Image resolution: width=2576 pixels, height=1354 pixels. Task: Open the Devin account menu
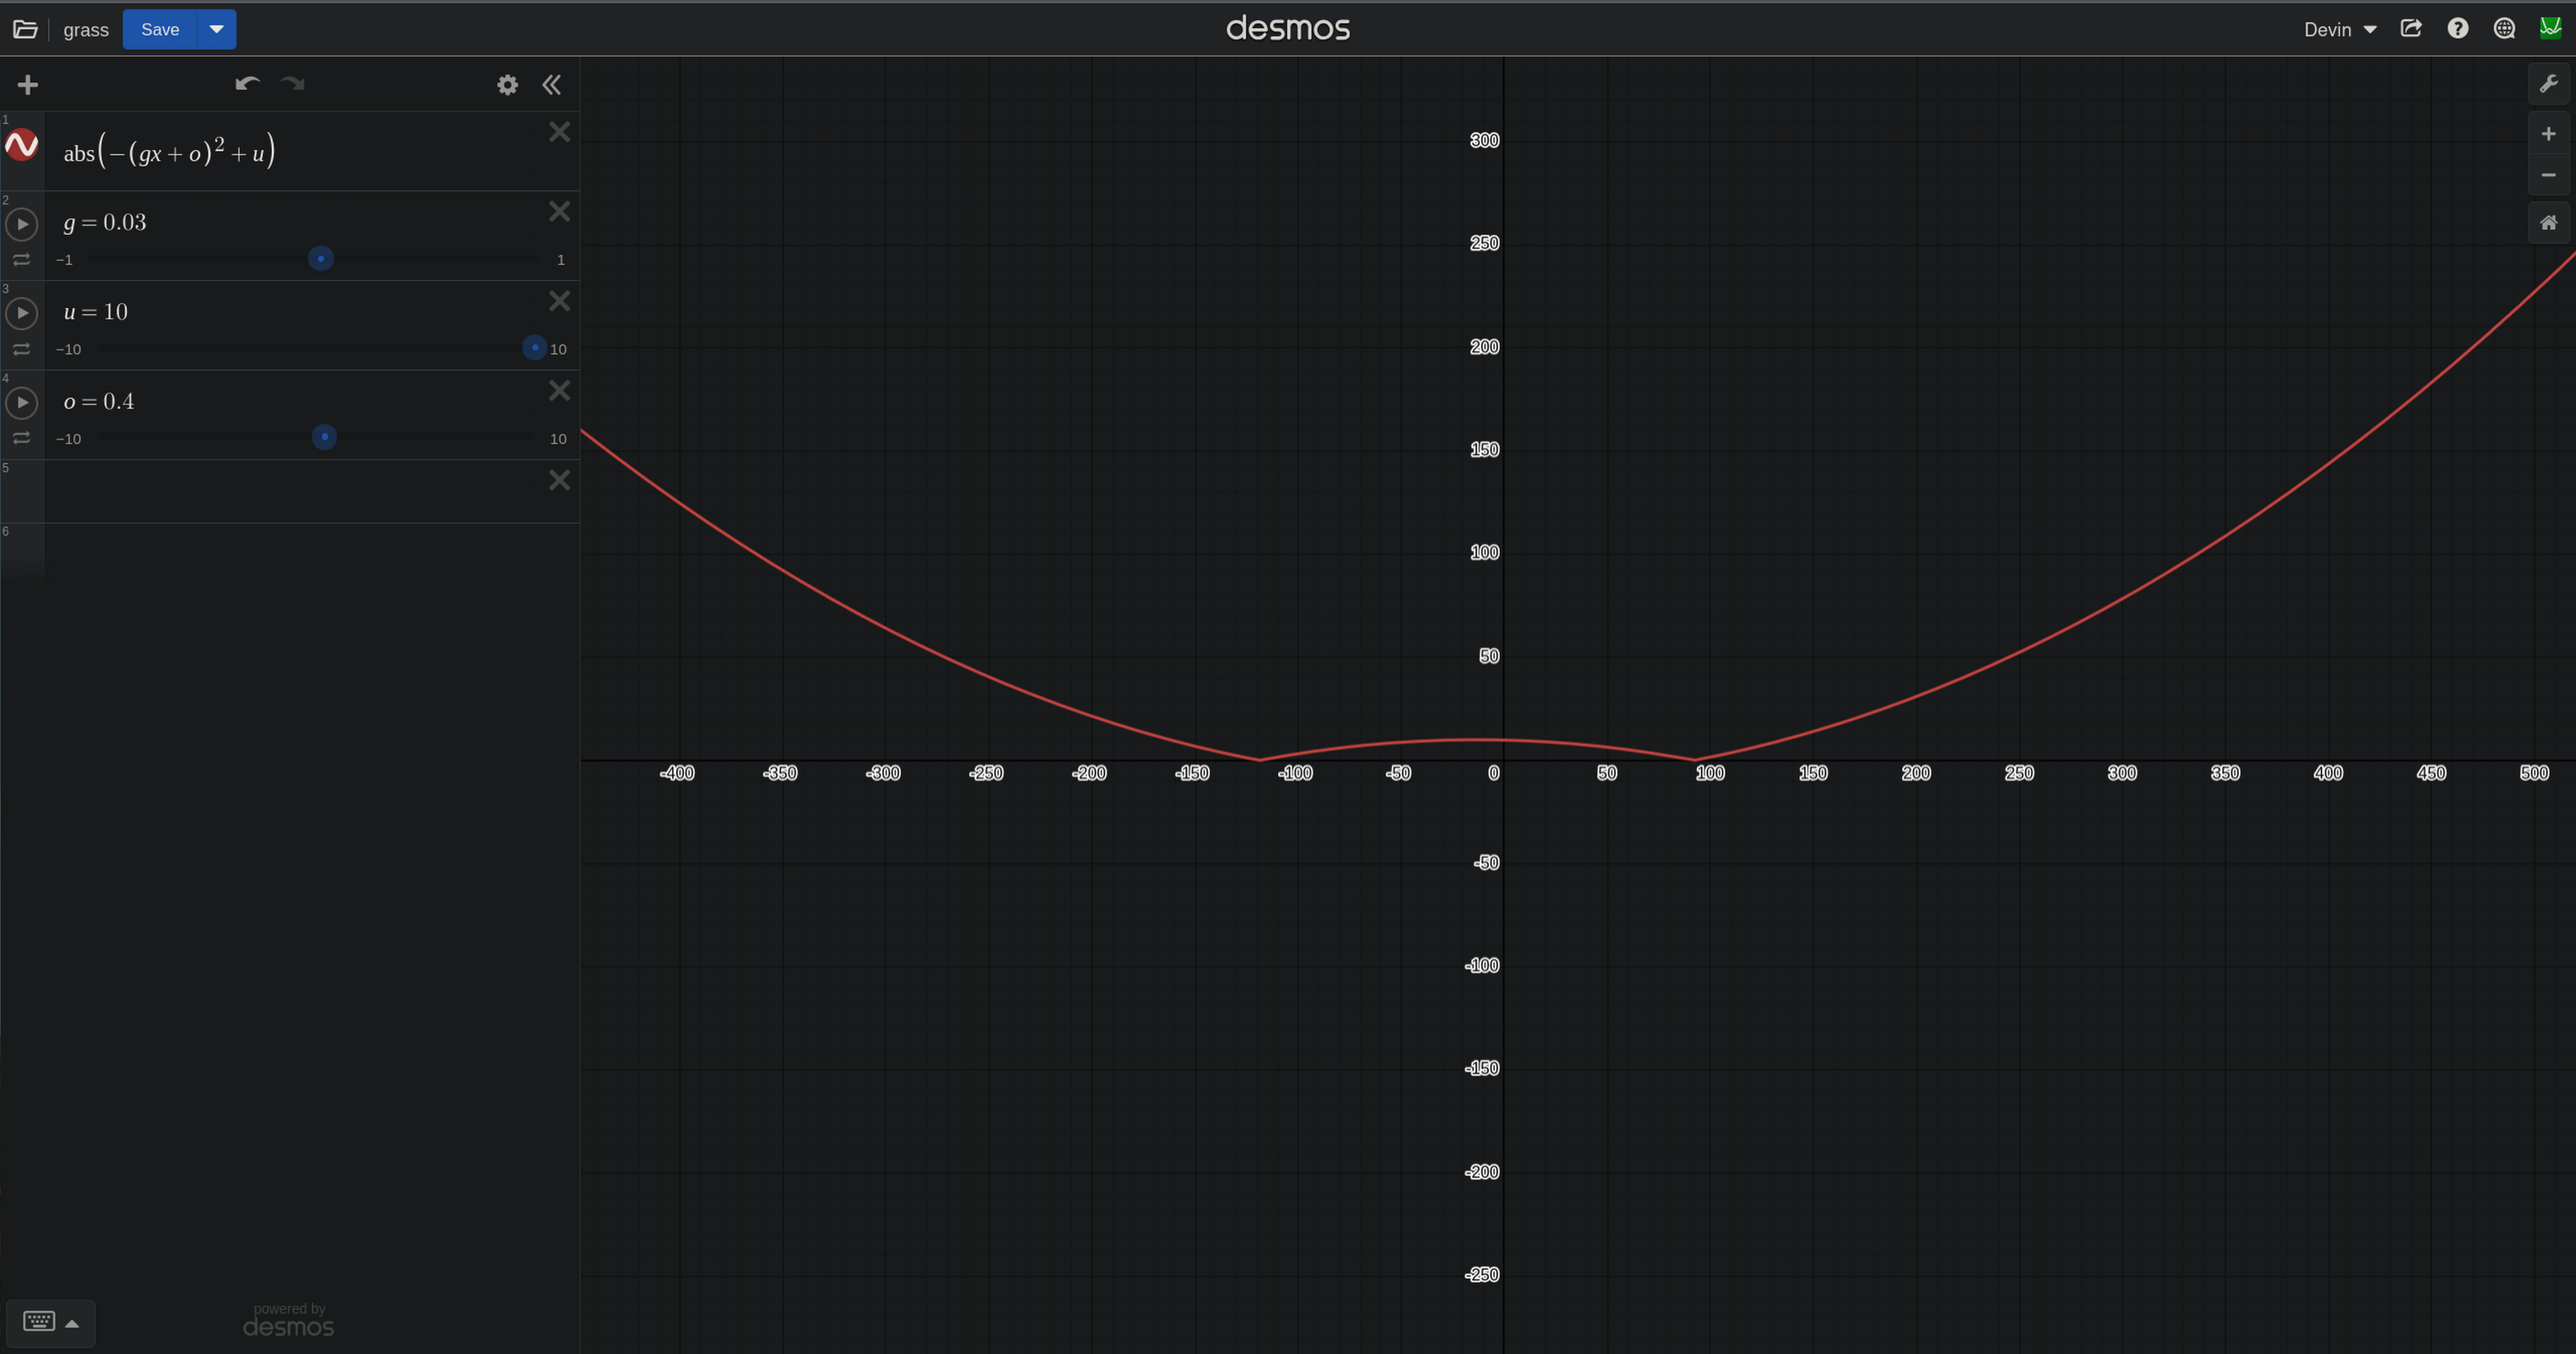point(2339,29)
